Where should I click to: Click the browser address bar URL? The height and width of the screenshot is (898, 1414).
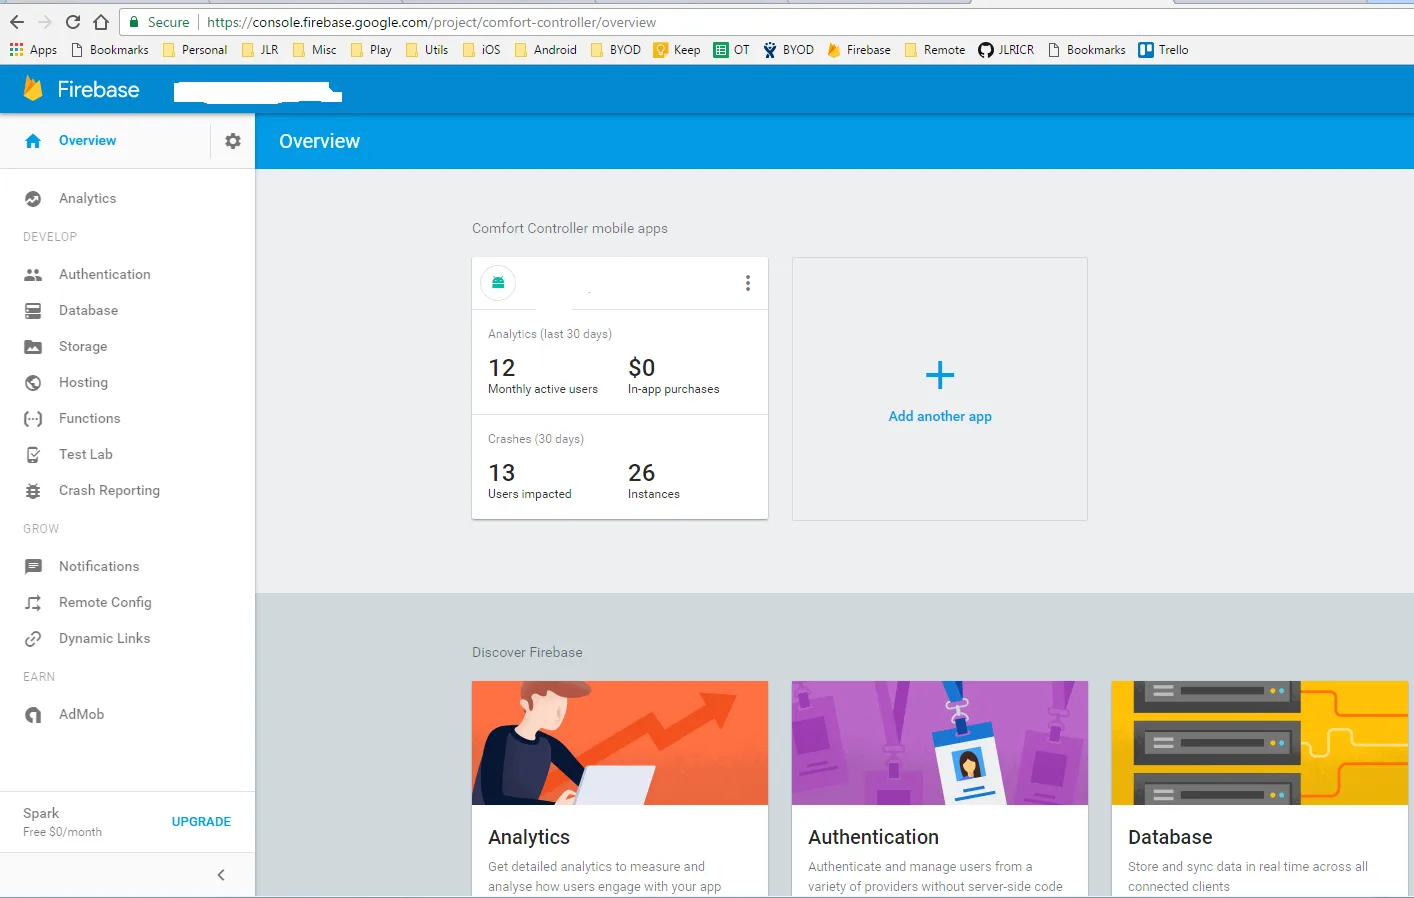pyautogui.click(x=431, y=22)
